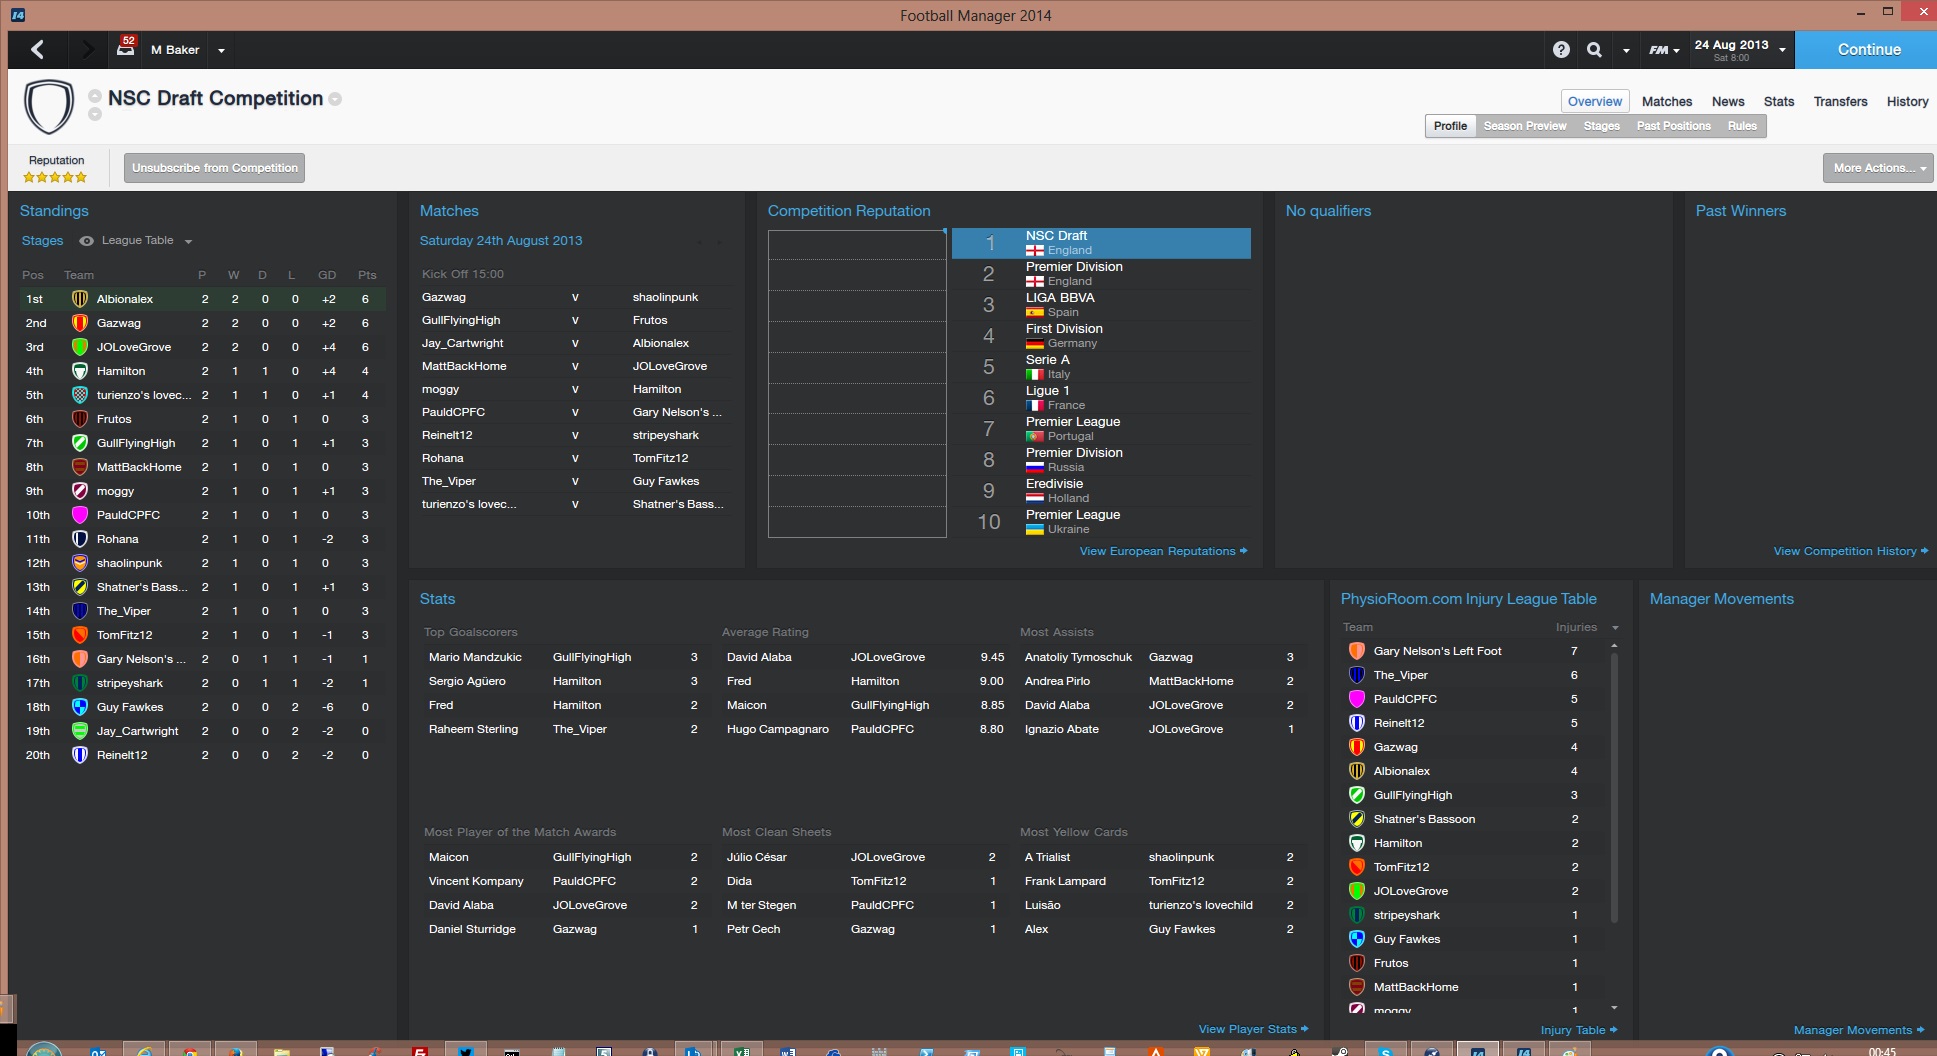Click turienzo's lovechild badge in Standings
1937x1056 pixels.
click(80, 395)
